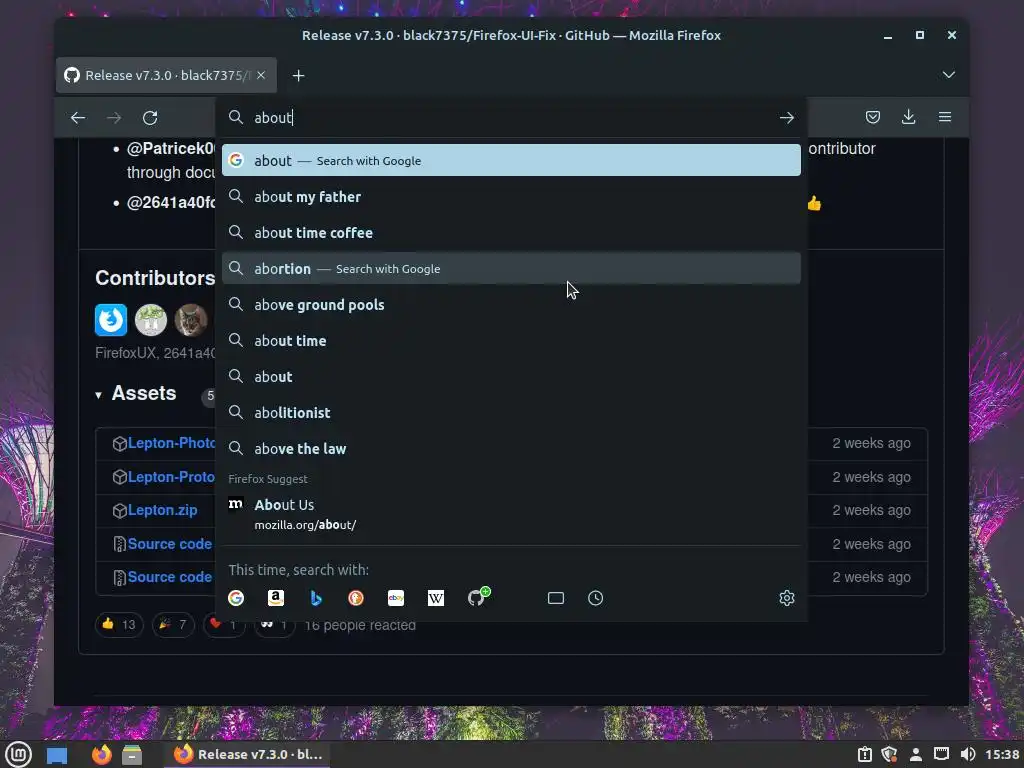Pick the 'above ground pools' suggestion
Viewport: 1024px width, 768px height.
pyautogui.click(x=511, y=304)
